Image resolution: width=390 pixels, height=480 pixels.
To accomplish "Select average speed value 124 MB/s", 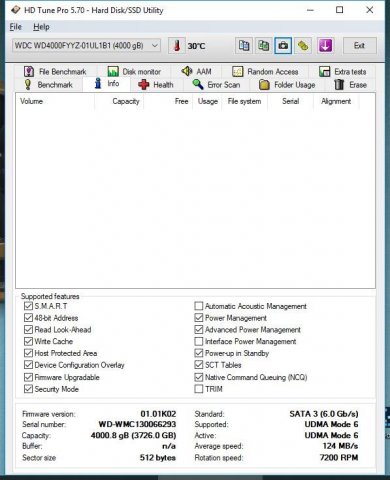I will click(340, 446).
